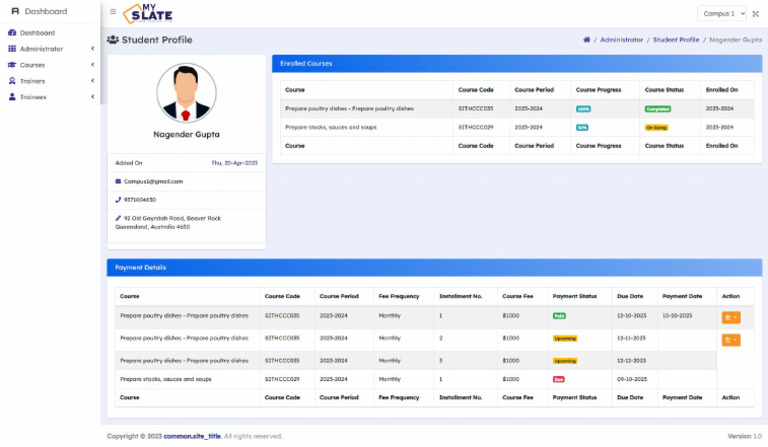Open Dashboard from the sidebar menu
This screenshot has width=768, height=447.
click(37, 33)
